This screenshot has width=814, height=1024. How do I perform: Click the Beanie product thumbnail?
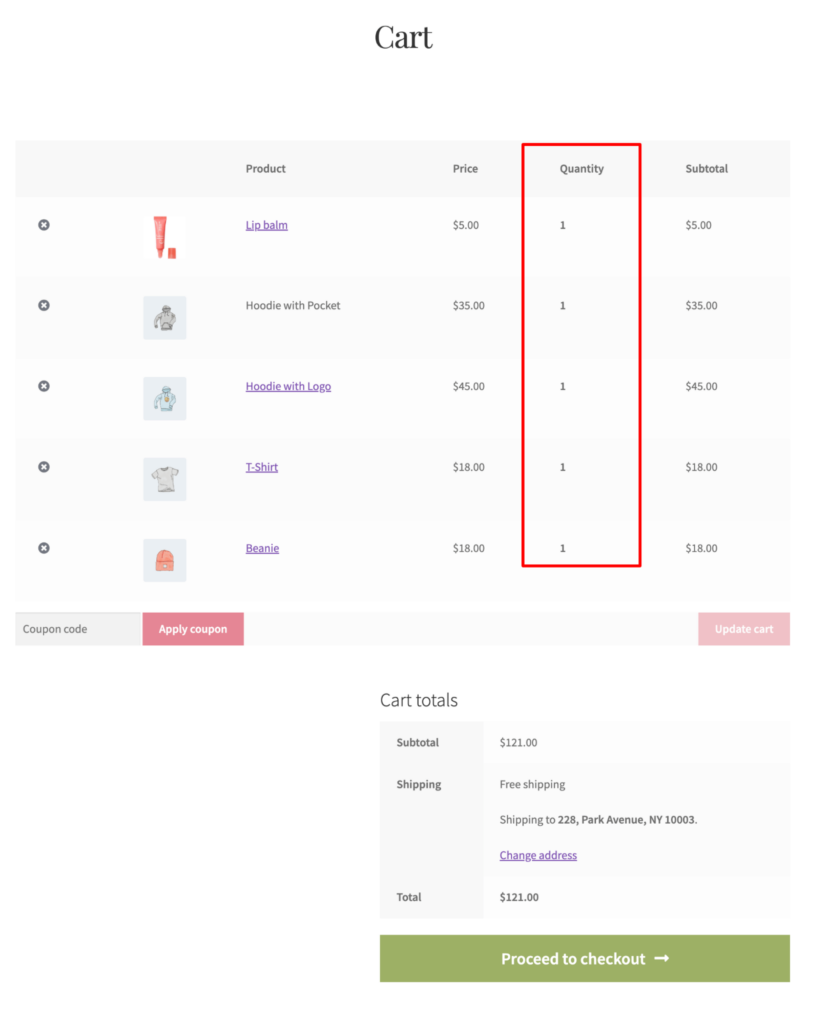click(164, 559)
